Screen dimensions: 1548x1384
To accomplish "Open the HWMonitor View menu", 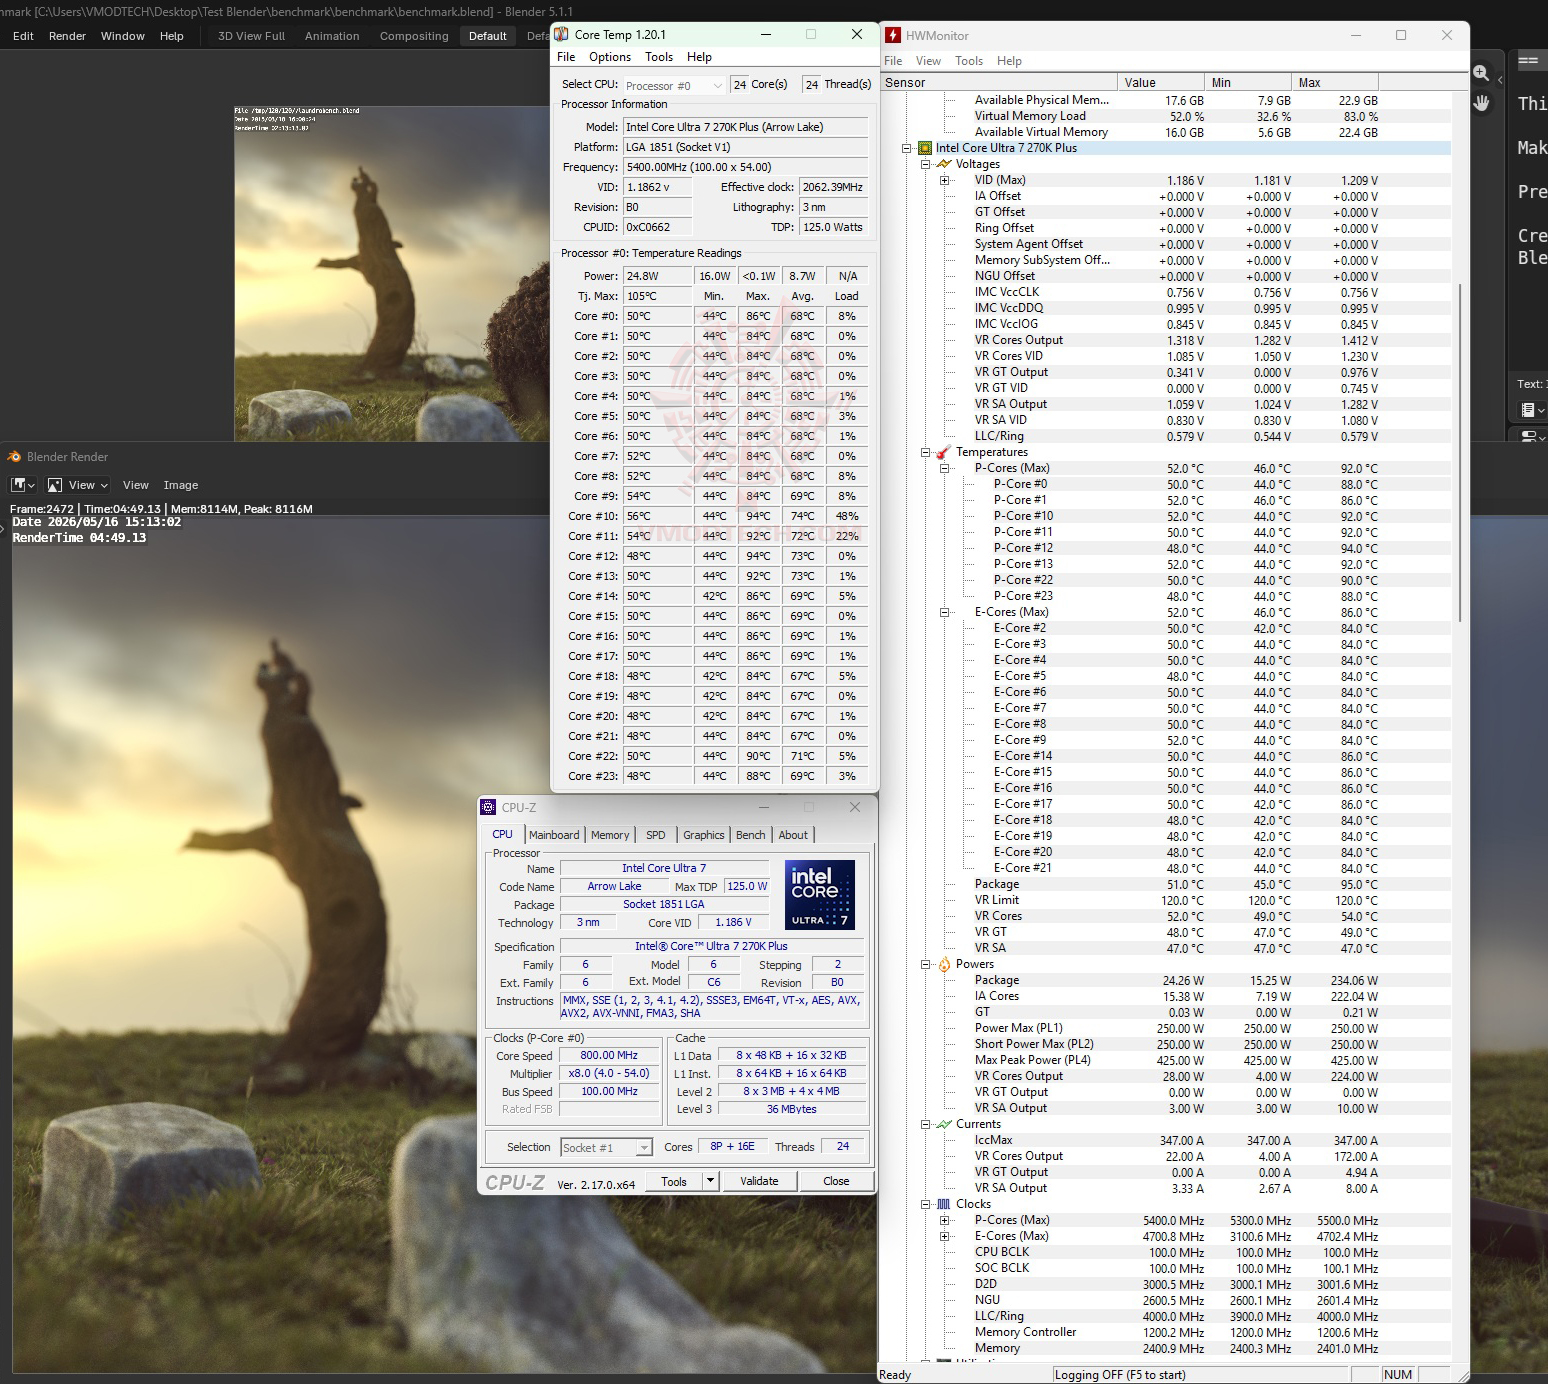I will [x=928, y=61].
